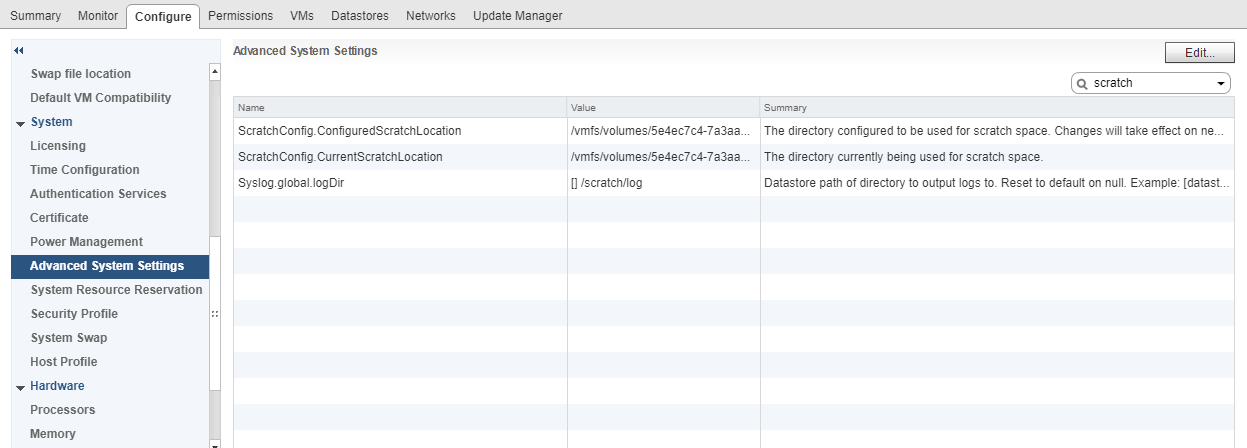Viewport: 1247px width, 448px height.
Task: Open System Resource Reservation
Action: coord(116,290)
